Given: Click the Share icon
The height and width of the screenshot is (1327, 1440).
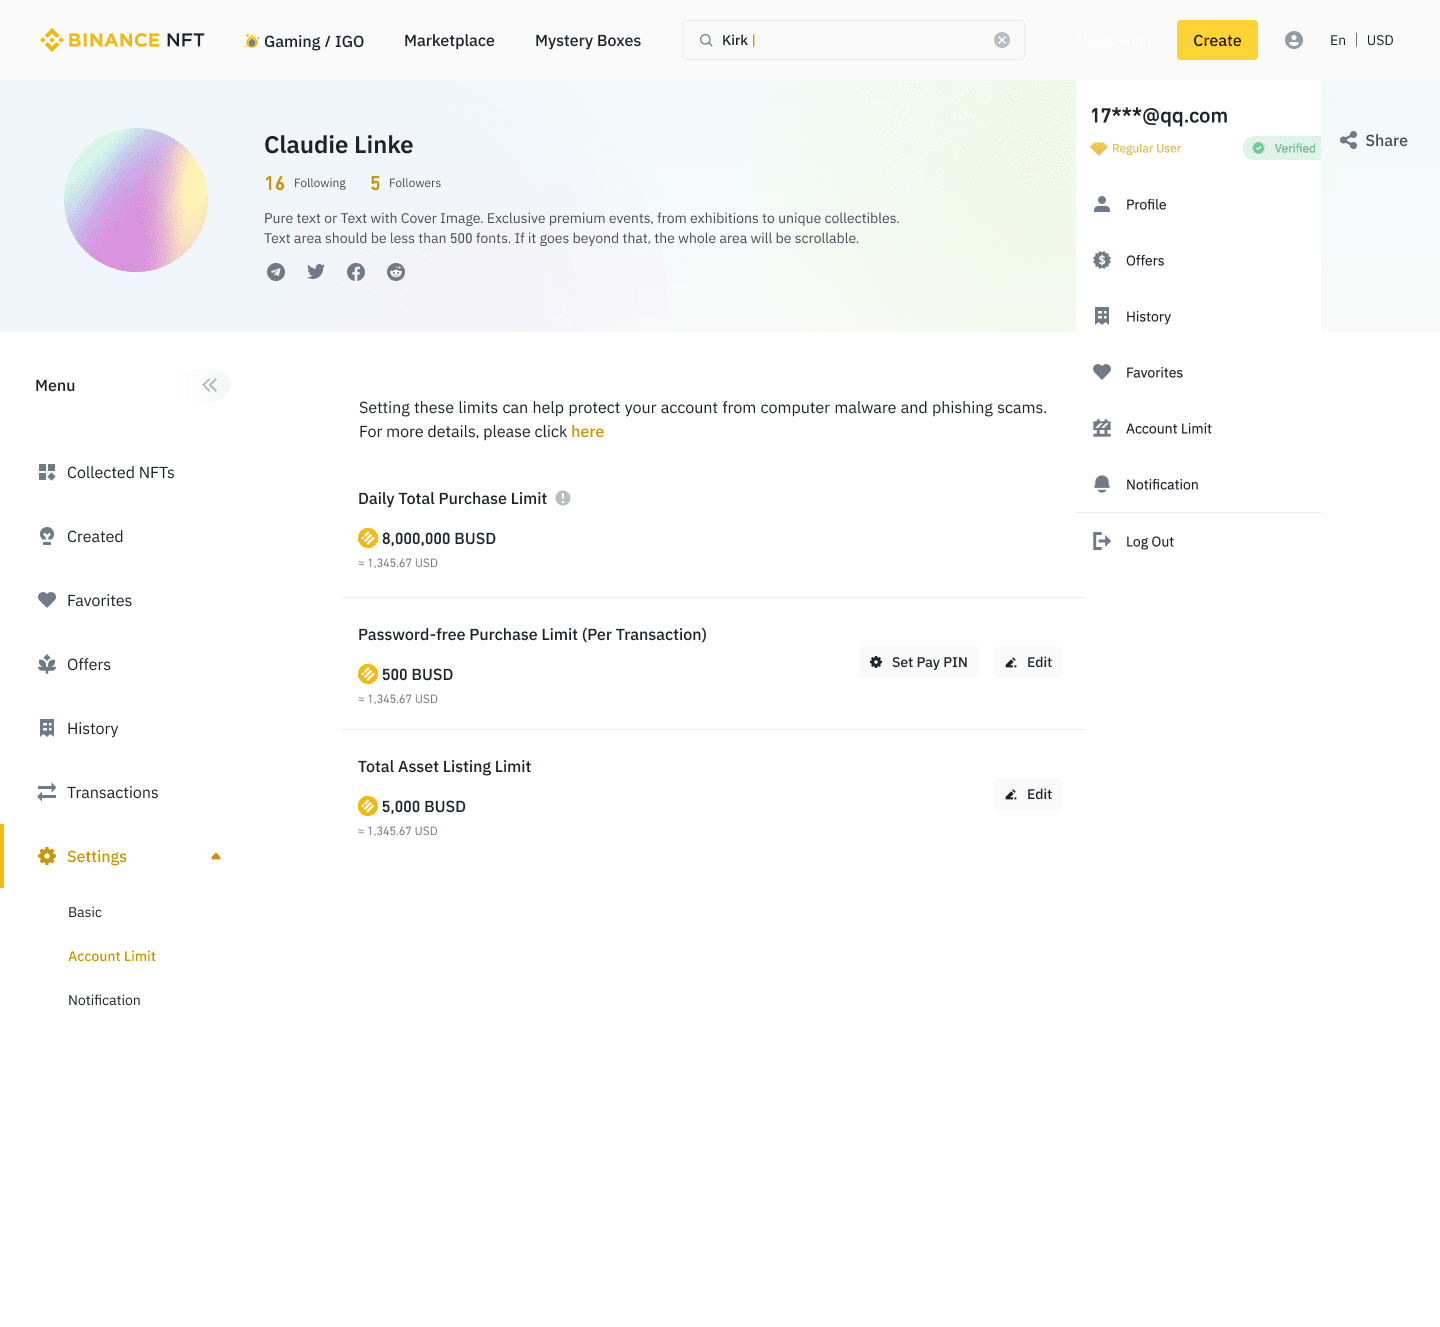Looking at the screenshot, I should [1349, 140].
